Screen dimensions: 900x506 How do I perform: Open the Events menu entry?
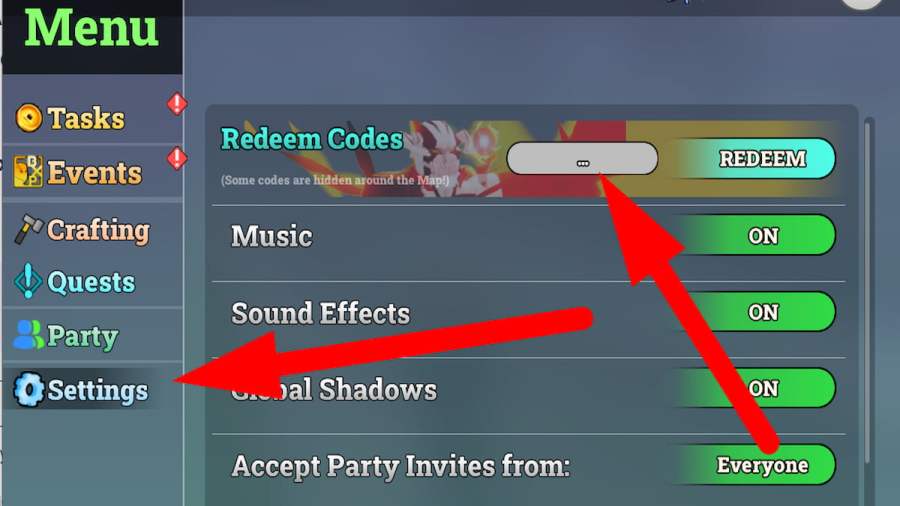click(95, 172)
